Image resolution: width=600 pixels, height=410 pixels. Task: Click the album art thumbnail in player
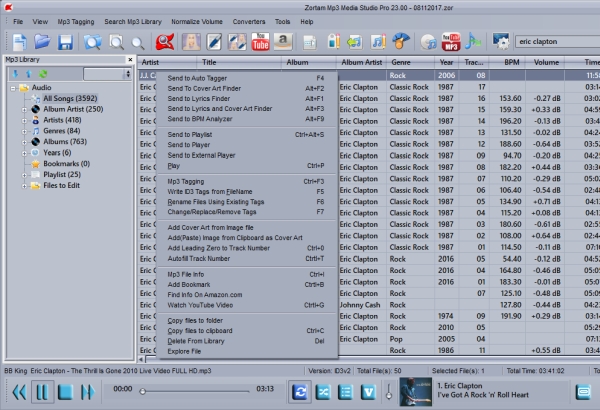415,392
